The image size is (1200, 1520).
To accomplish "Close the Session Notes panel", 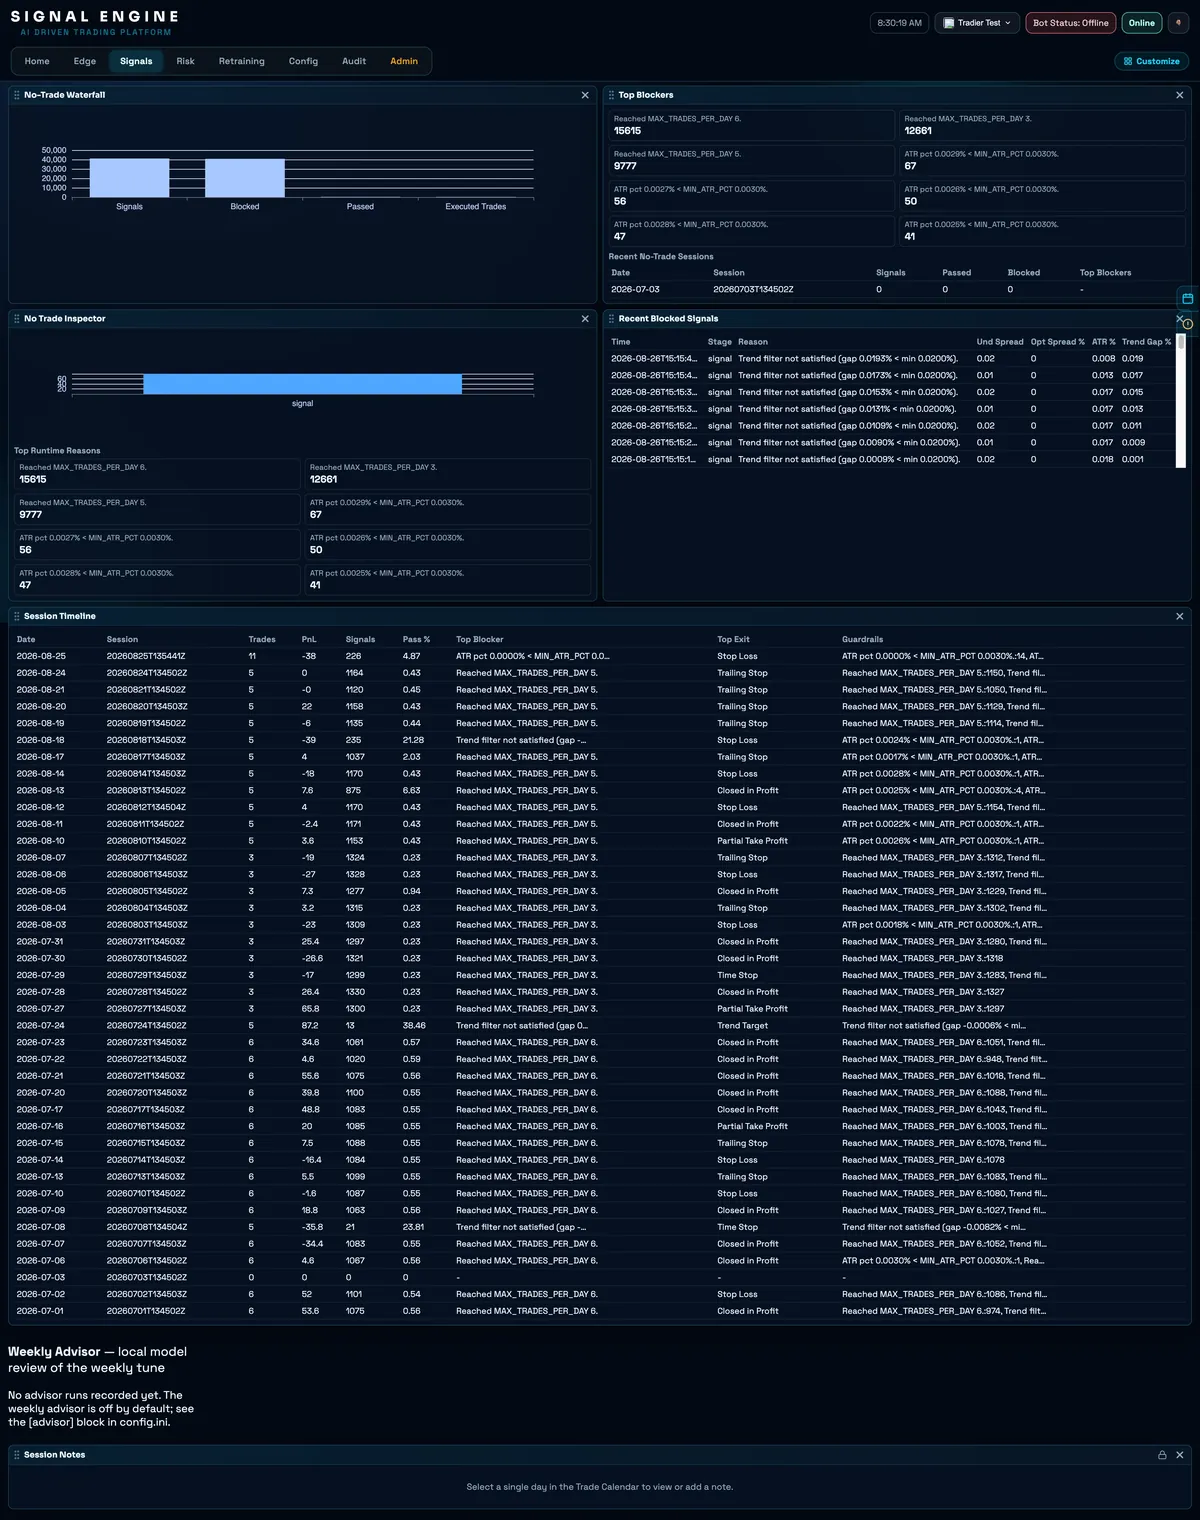I will pos(1180,1455).
